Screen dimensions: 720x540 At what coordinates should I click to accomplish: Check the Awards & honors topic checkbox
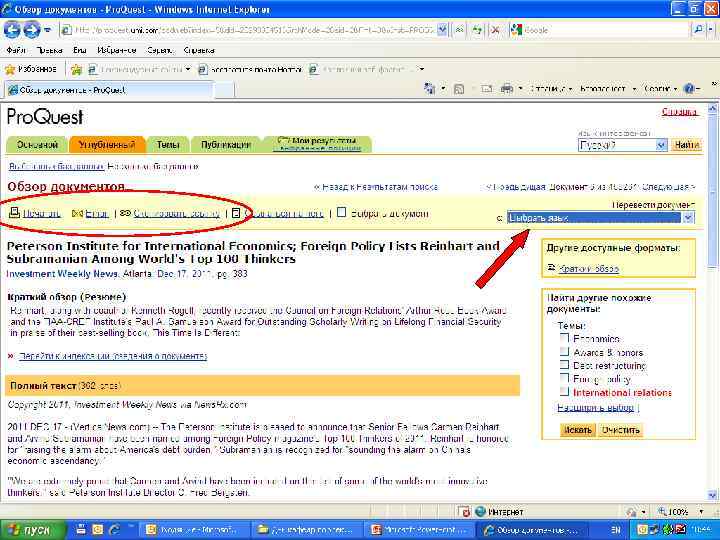click(564, 351)
